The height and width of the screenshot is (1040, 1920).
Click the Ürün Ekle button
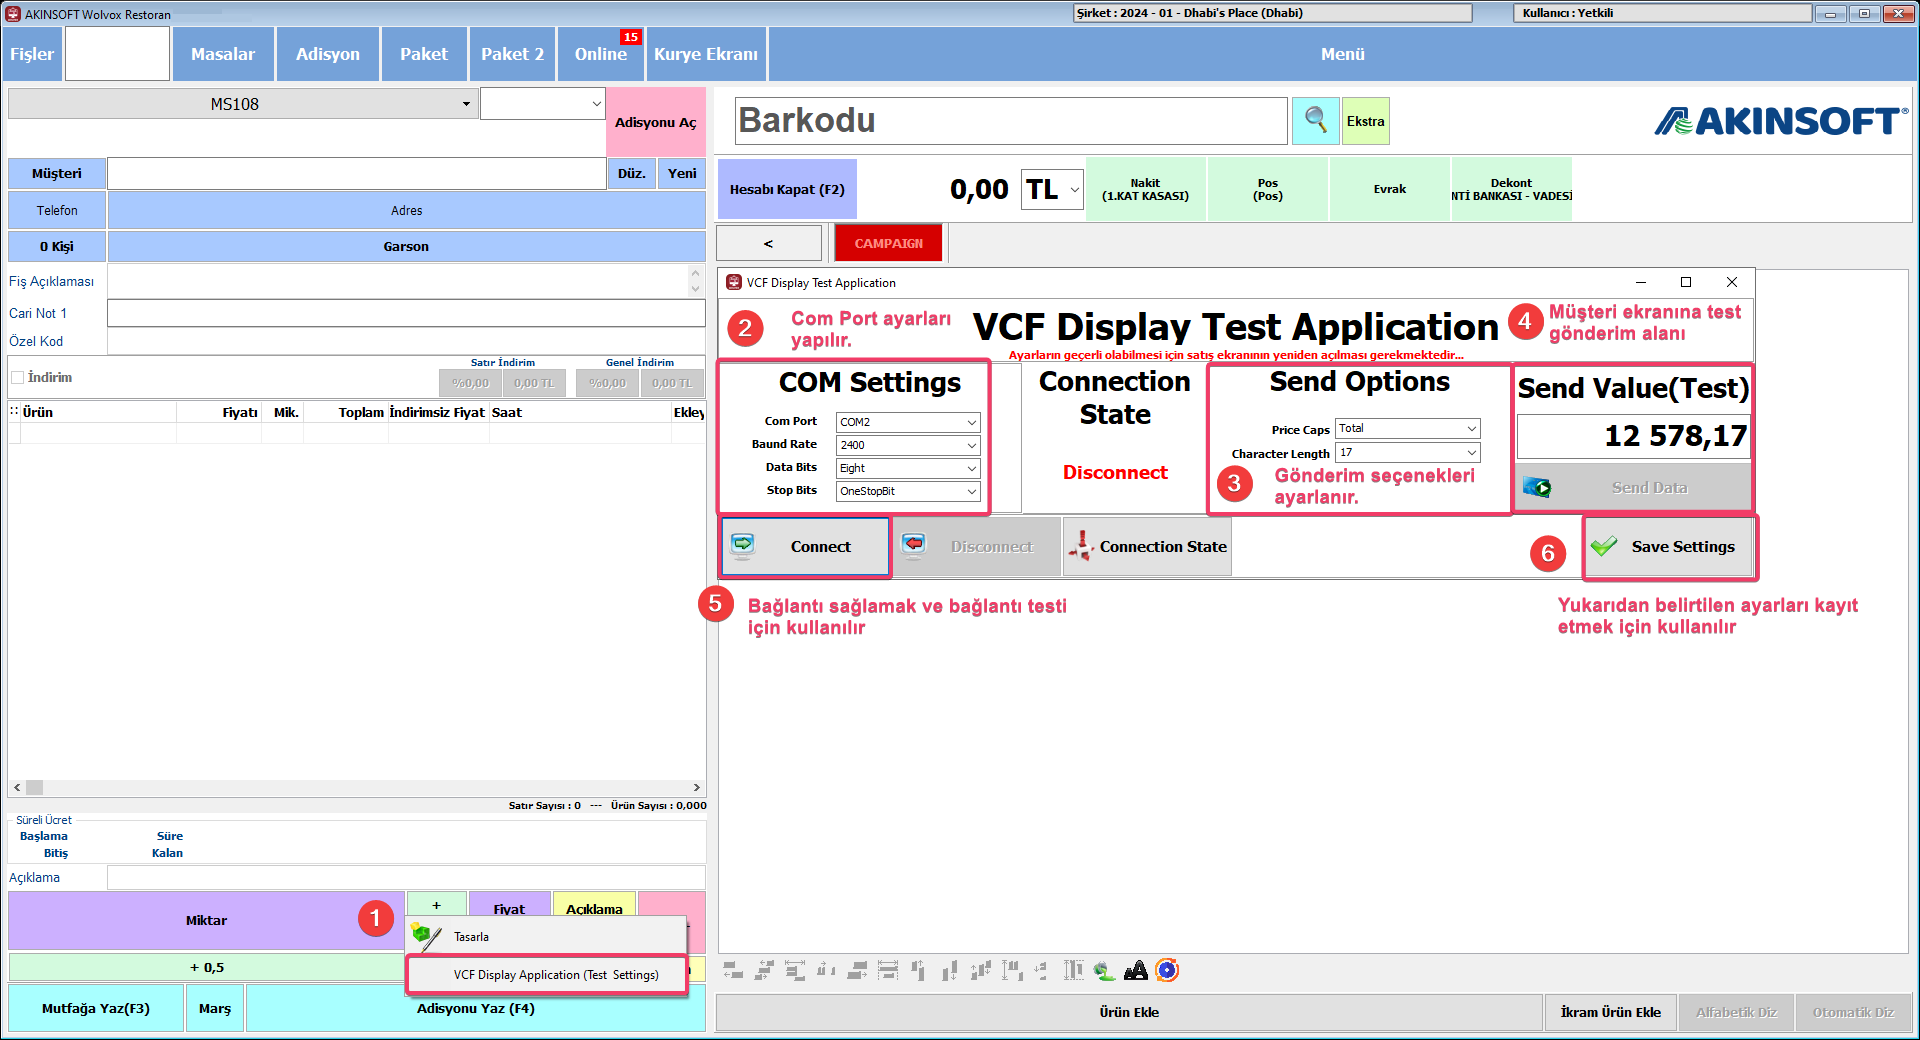tap(1129, 1012)
